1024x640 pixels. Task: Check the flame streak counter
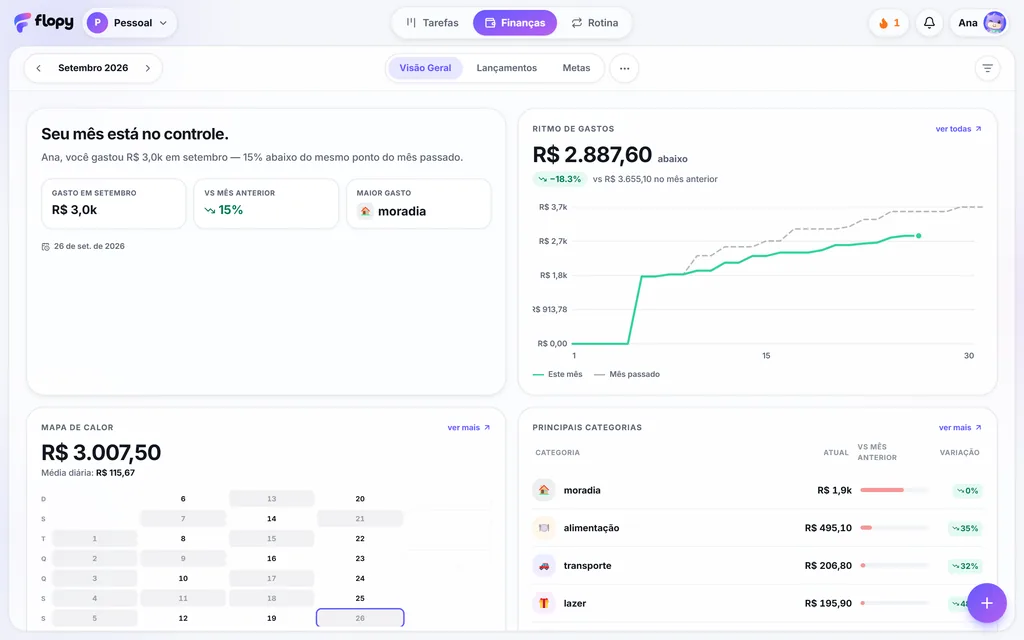(x=889, y=23)
